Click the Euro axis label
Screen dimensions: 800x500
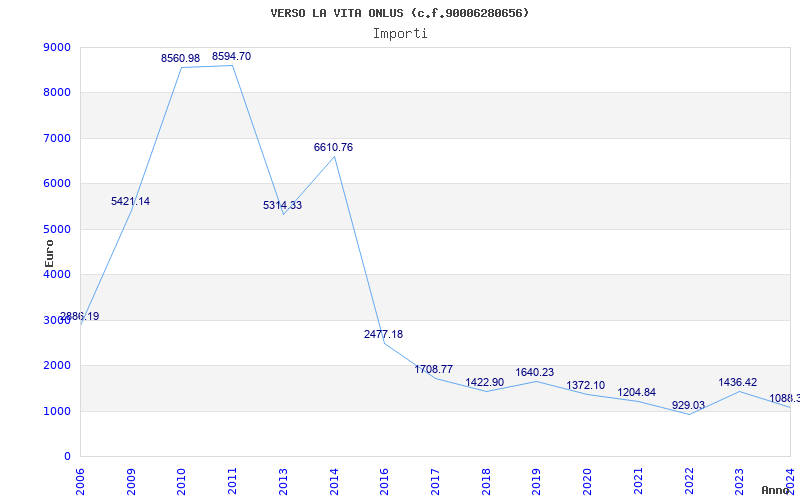pos(49,253)
